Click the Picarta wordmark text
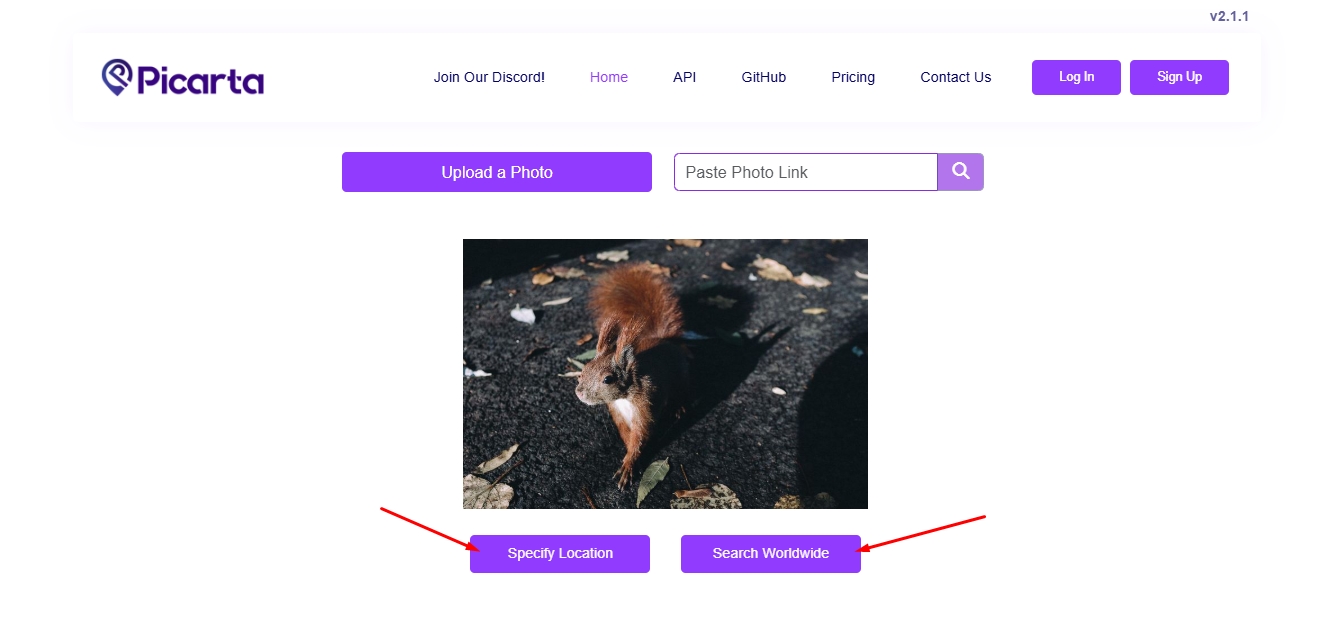 click(x=200, y=79)
